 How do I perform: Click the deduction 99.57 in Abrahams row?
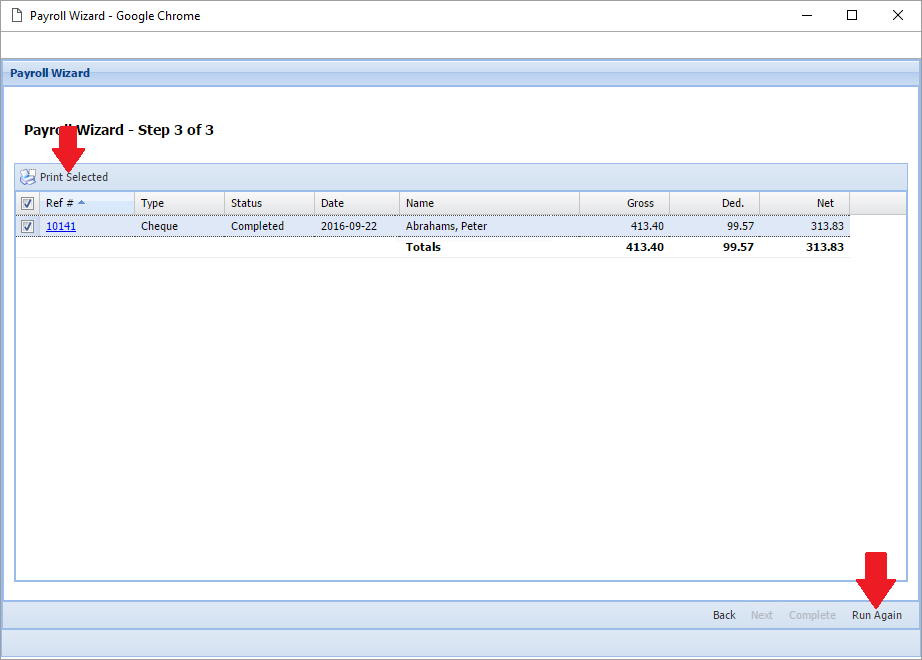coord(740,226)
